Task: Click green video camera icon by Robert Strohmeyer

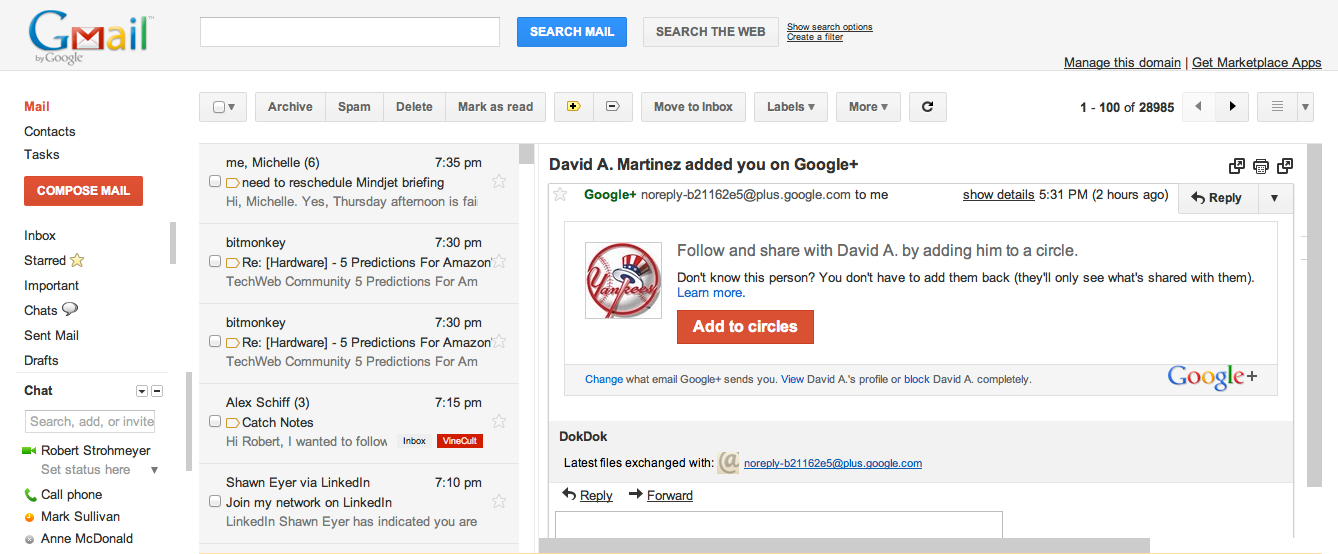Action: (x=29, y=451)
